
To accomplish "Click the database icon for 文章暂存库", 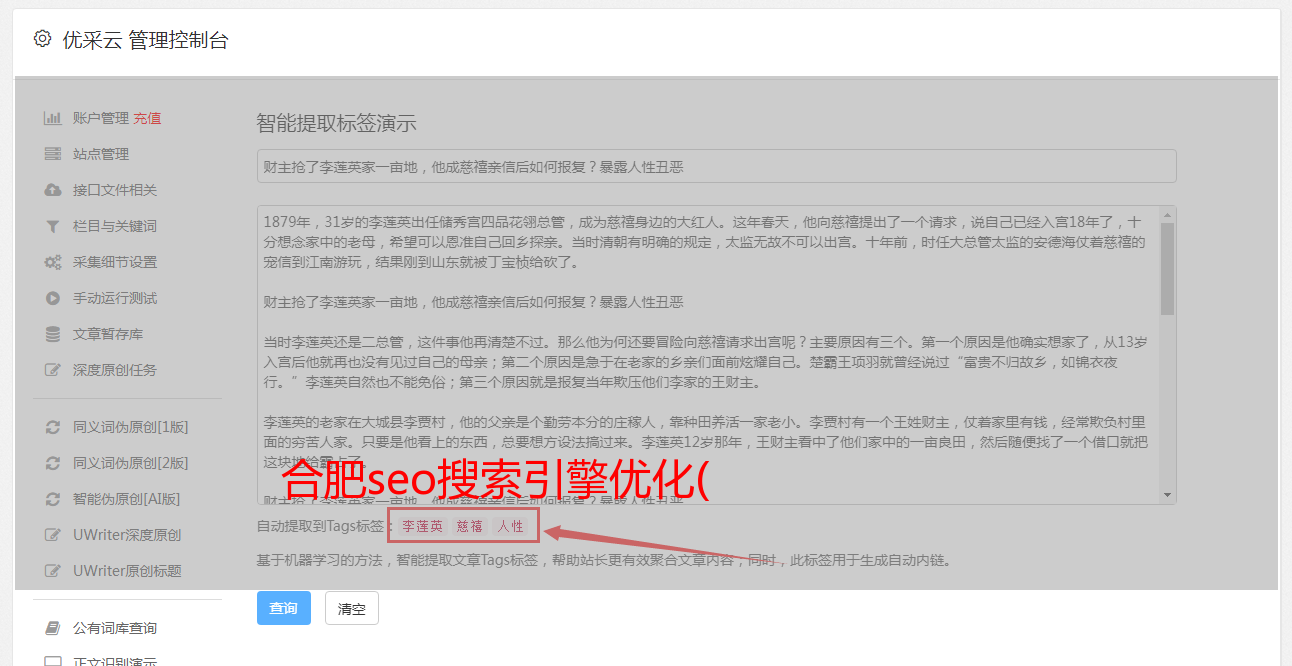I will 53,334.
